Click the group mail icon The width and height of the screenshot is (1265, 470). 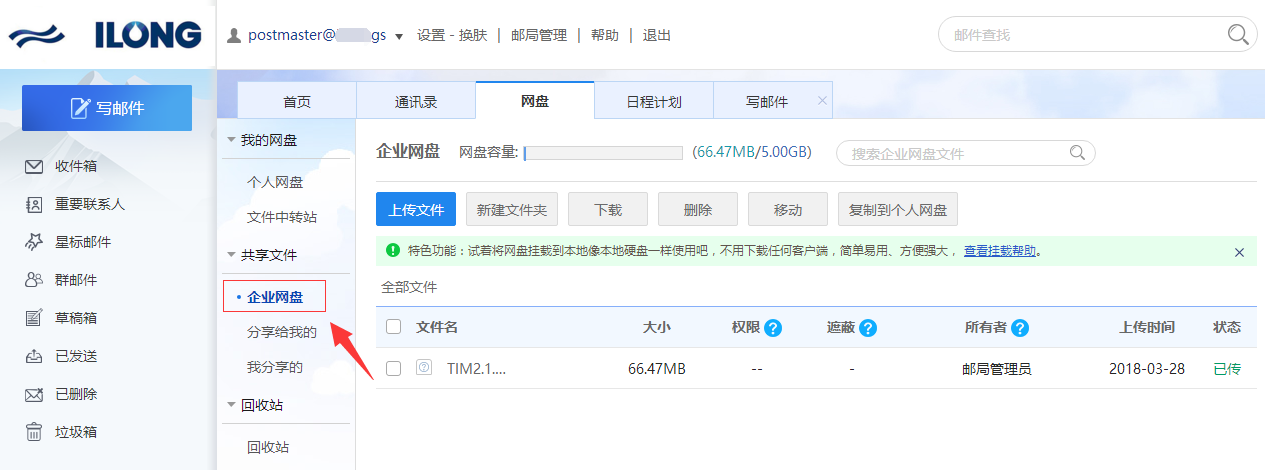pos(34,280)
